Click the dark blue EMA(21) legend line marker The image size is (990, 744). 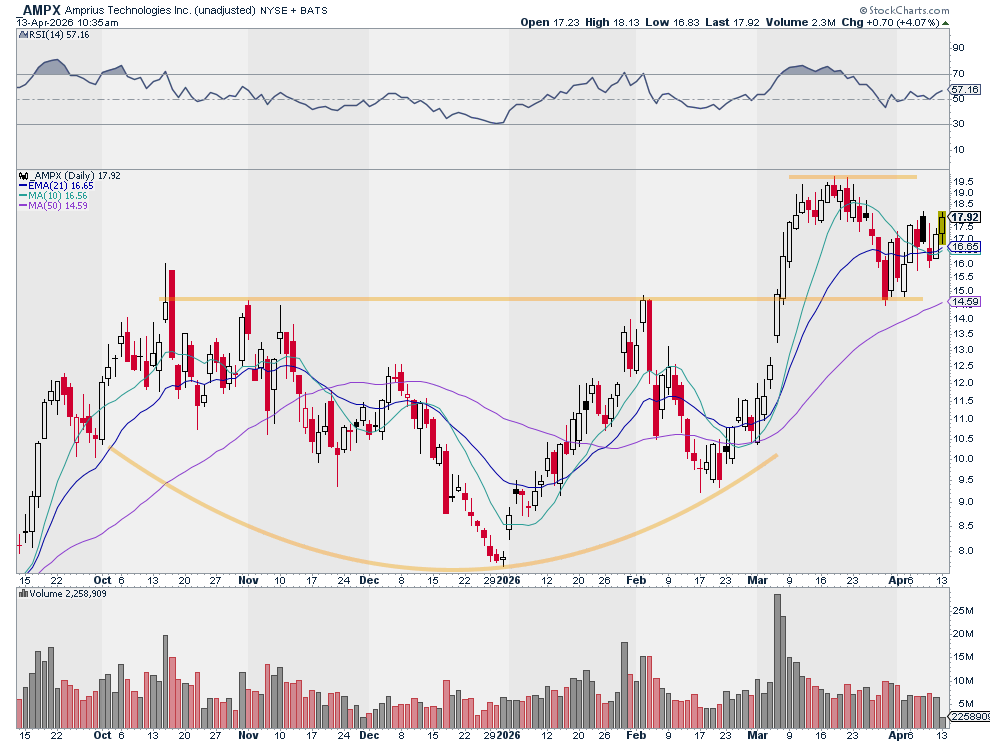(23, 186)
